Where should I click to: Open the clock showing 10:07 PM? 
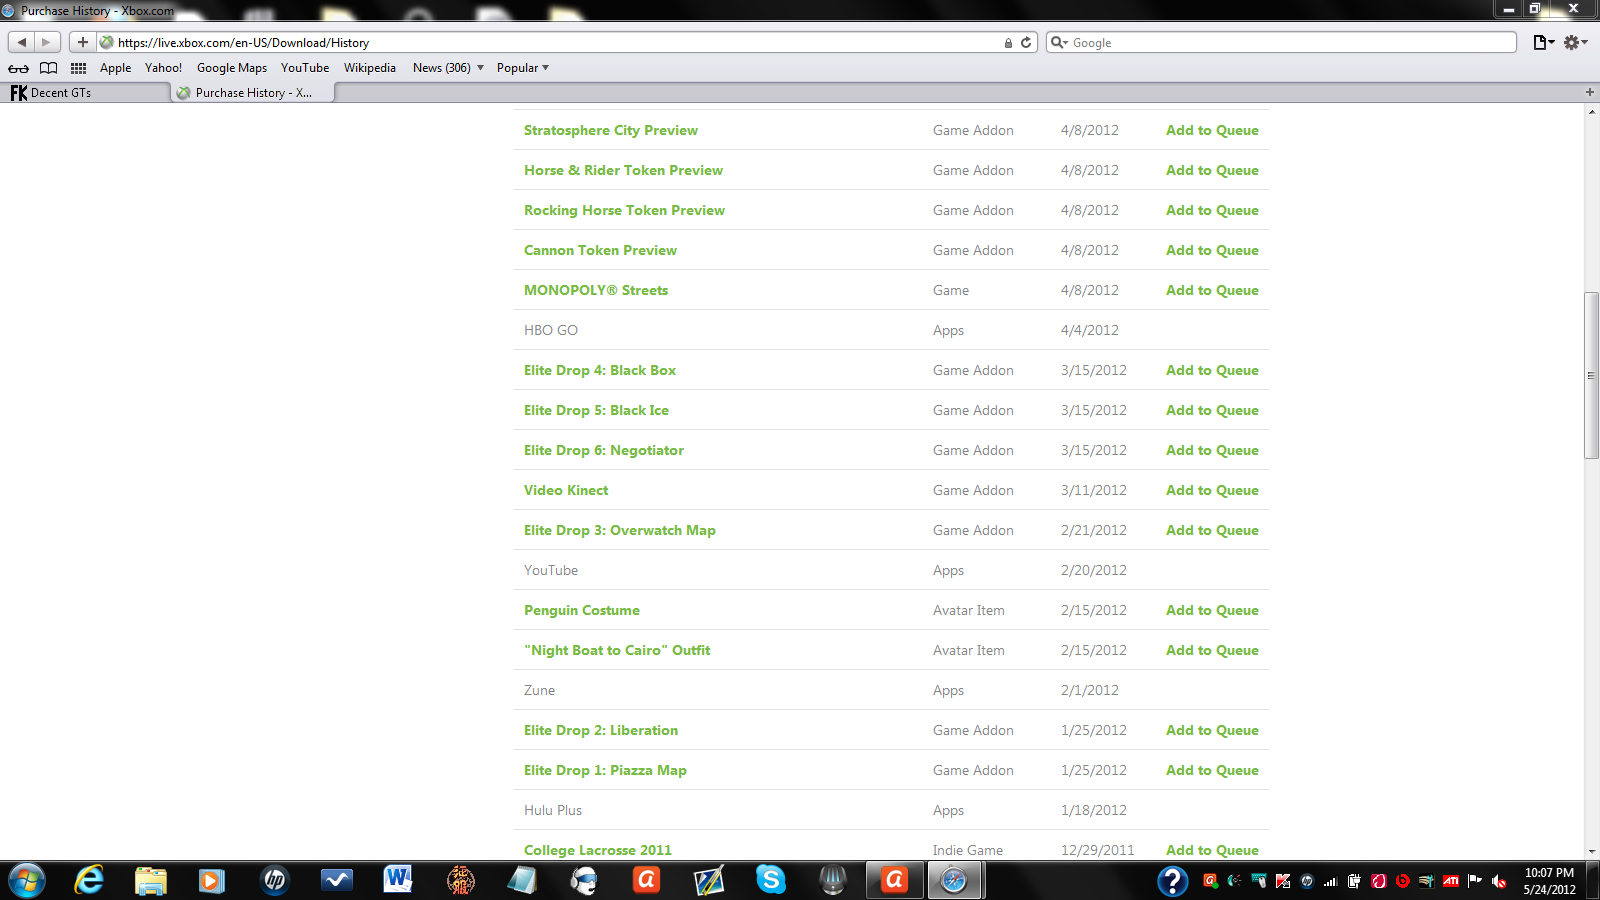[1549, 881]
